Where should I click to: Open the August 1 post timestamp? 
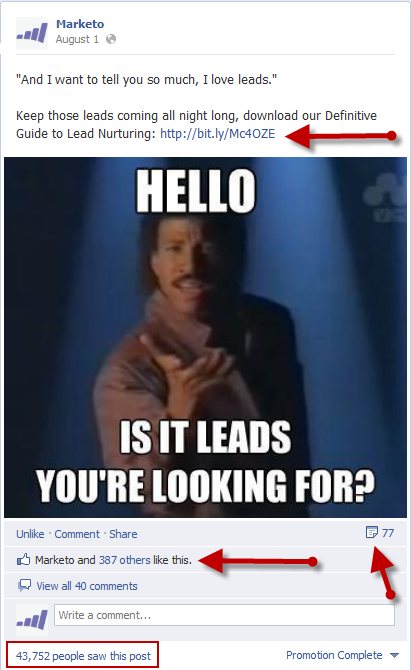click(77, 39)
